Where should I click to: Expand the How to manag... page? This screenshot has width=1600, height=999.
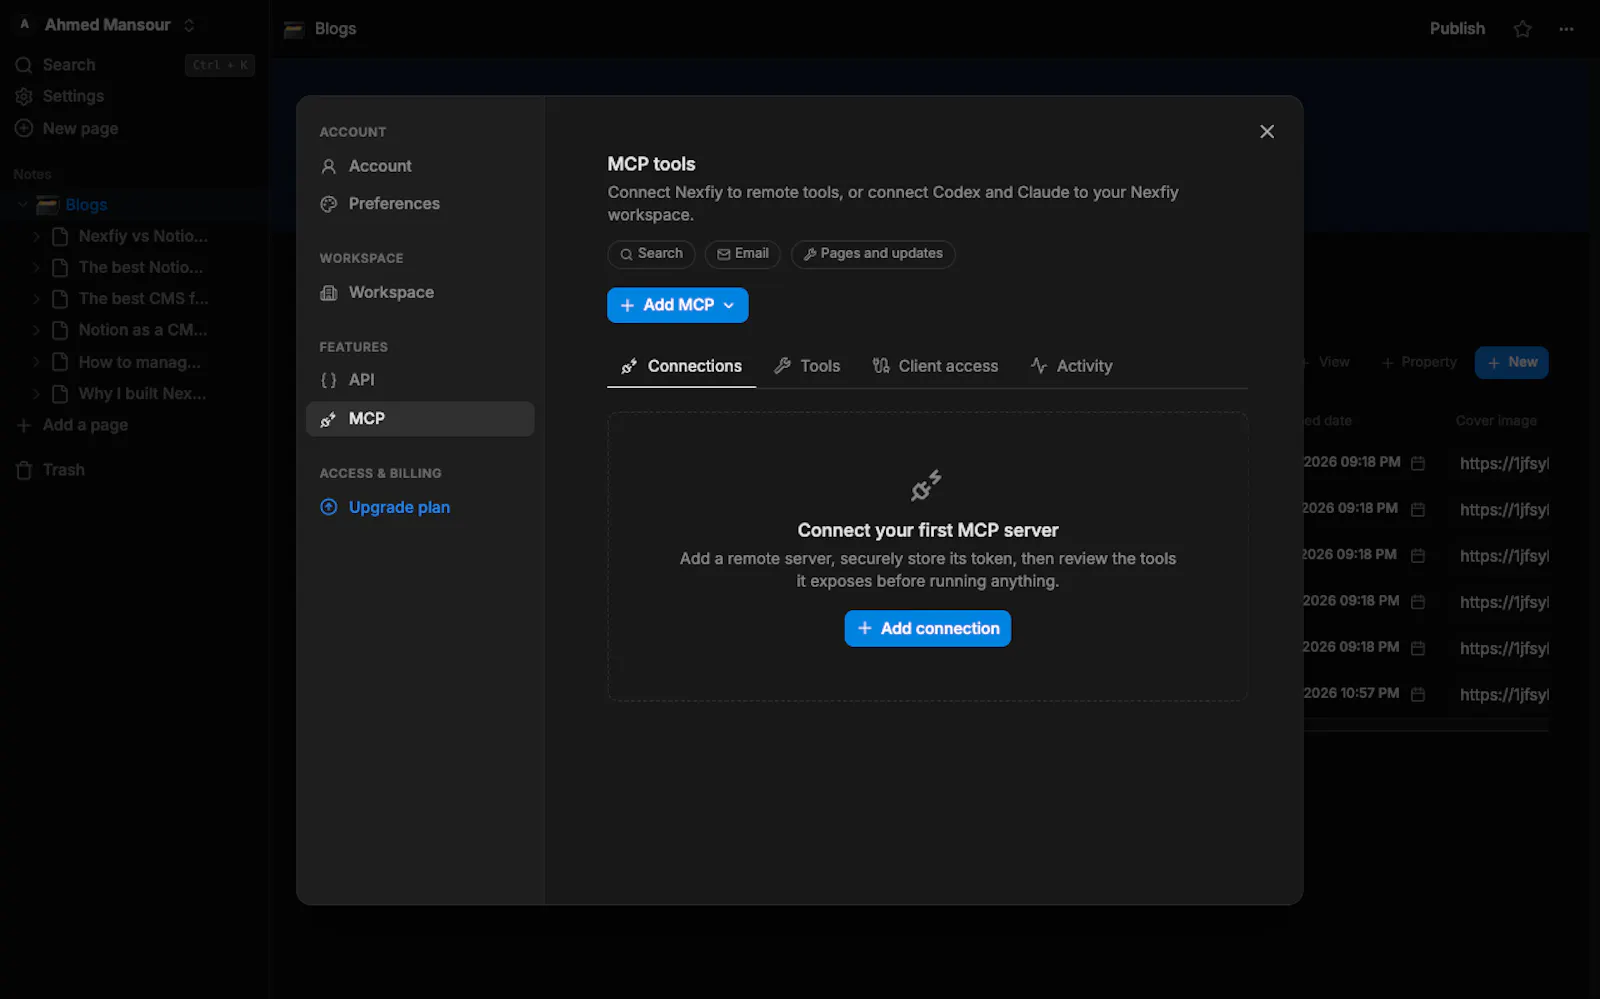click(x=36, y=362)
